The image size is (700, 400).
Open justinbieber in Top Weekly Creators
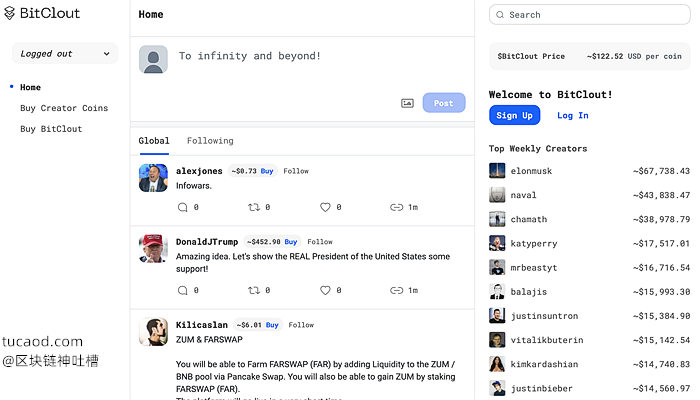point(542,388)
